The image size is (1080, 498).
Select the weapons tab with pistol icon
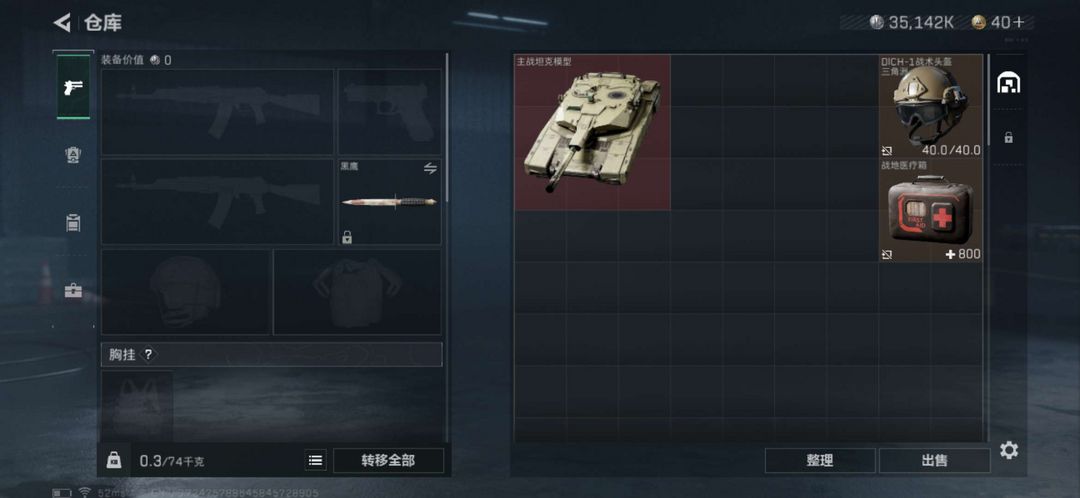73,87
